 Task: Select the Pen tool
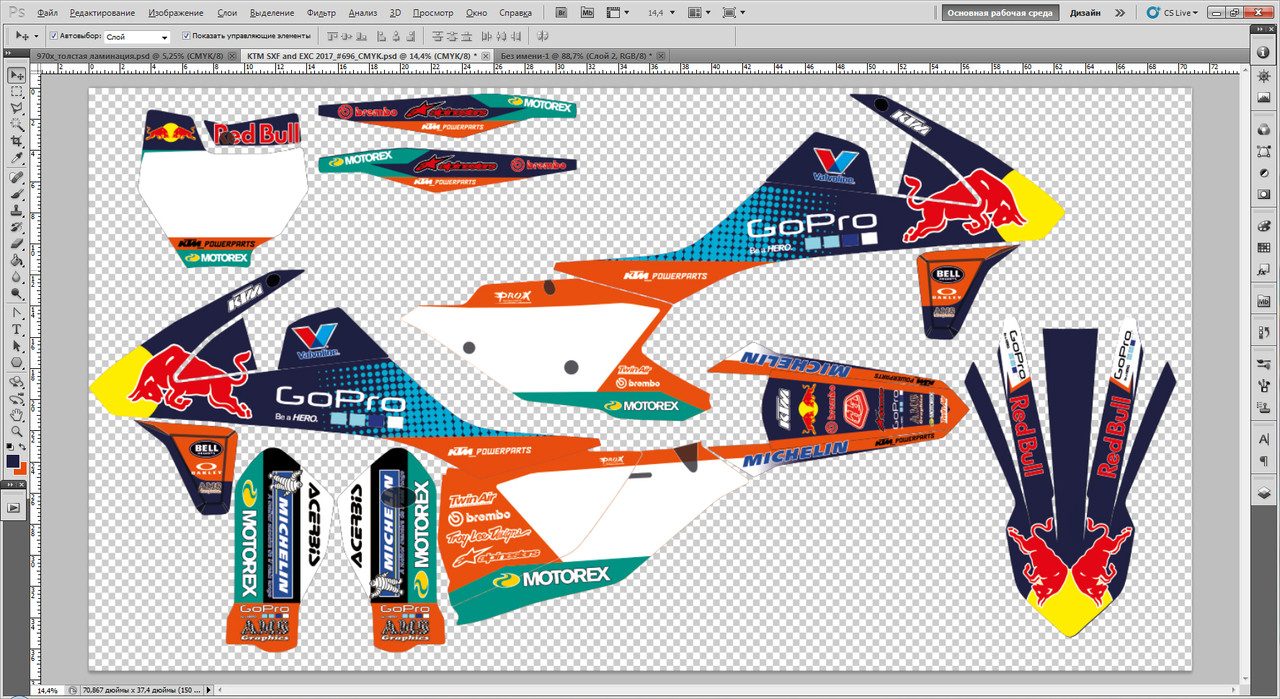pos(17,312)
